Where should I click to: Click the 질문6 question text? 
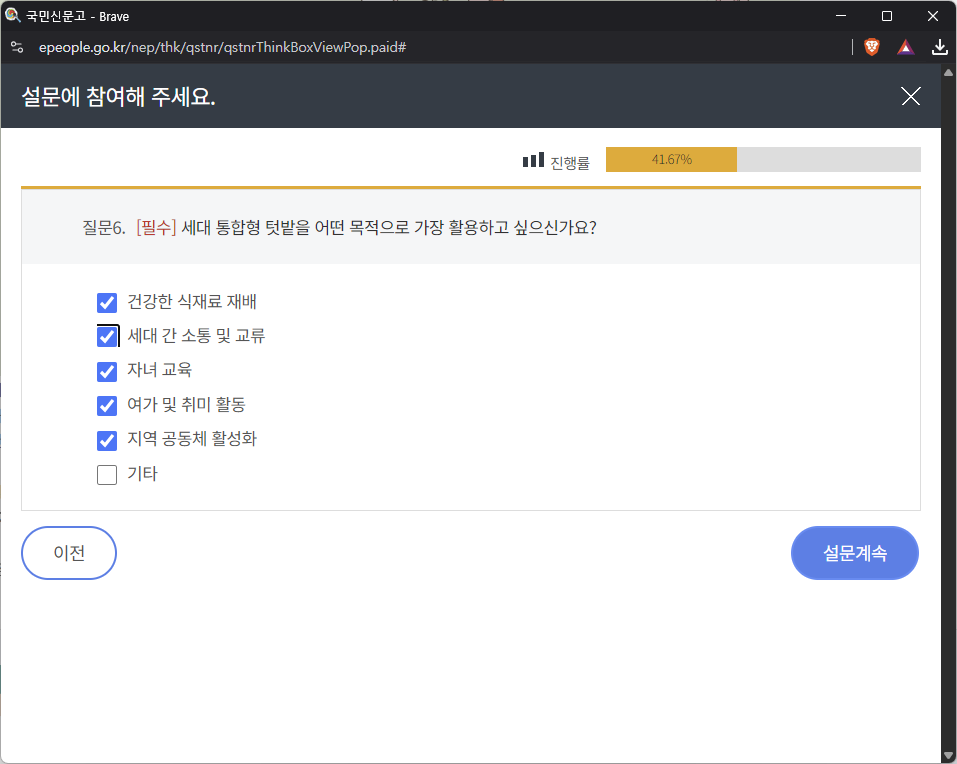click(x=339, y=228)
